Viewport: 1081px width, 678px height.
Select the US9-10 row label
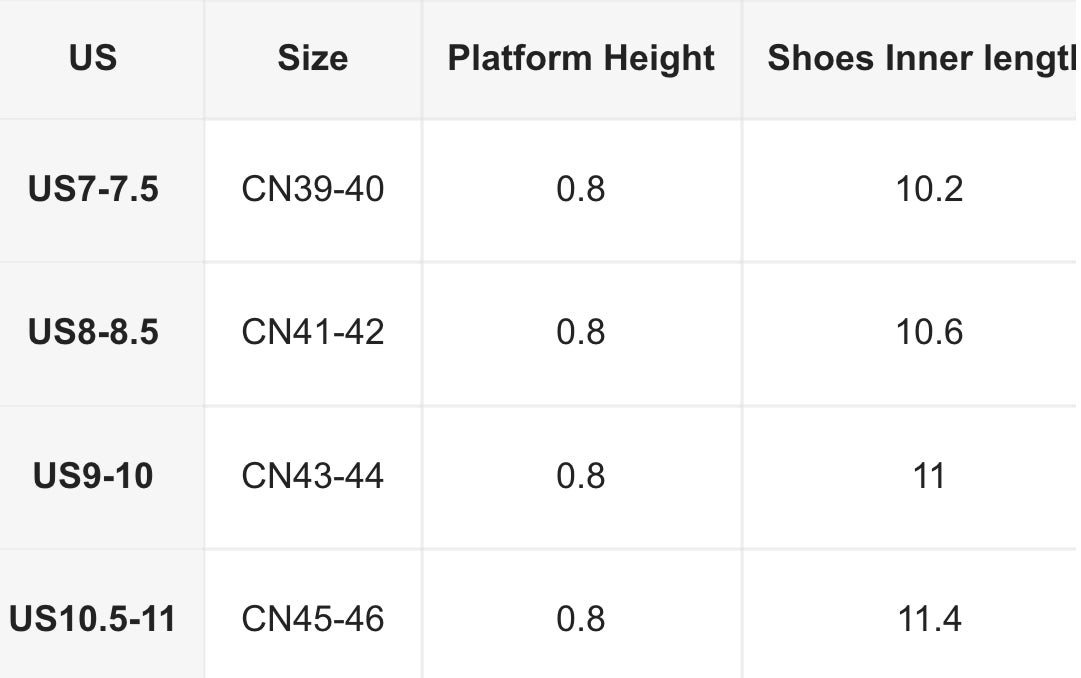click(93, 476)
